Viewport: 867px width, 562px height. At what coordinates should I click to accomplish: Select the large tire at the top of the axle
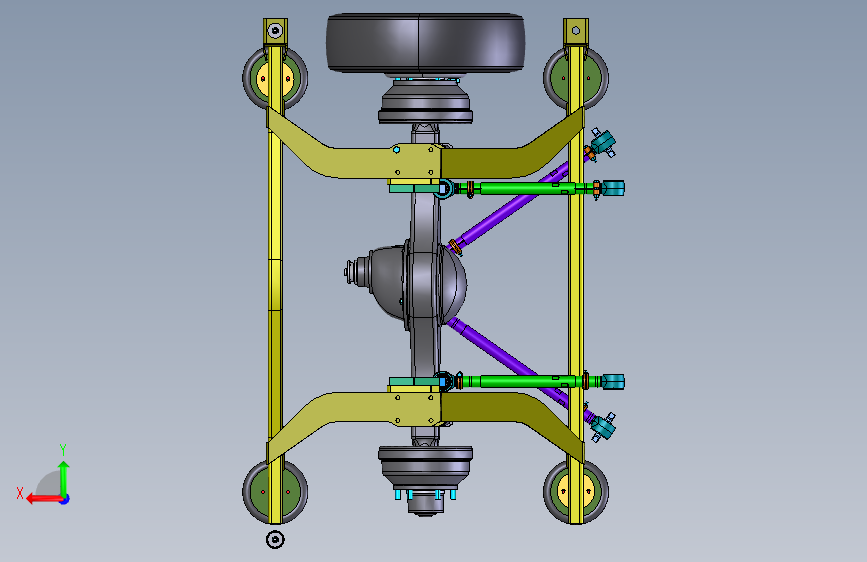[425, 43]
